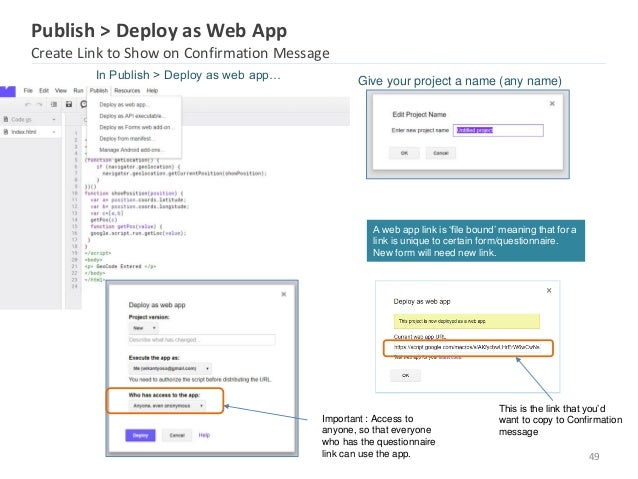Choose Deploy from manifest... entry
Viewport: 638px width, 479px height.
(126, 138)
